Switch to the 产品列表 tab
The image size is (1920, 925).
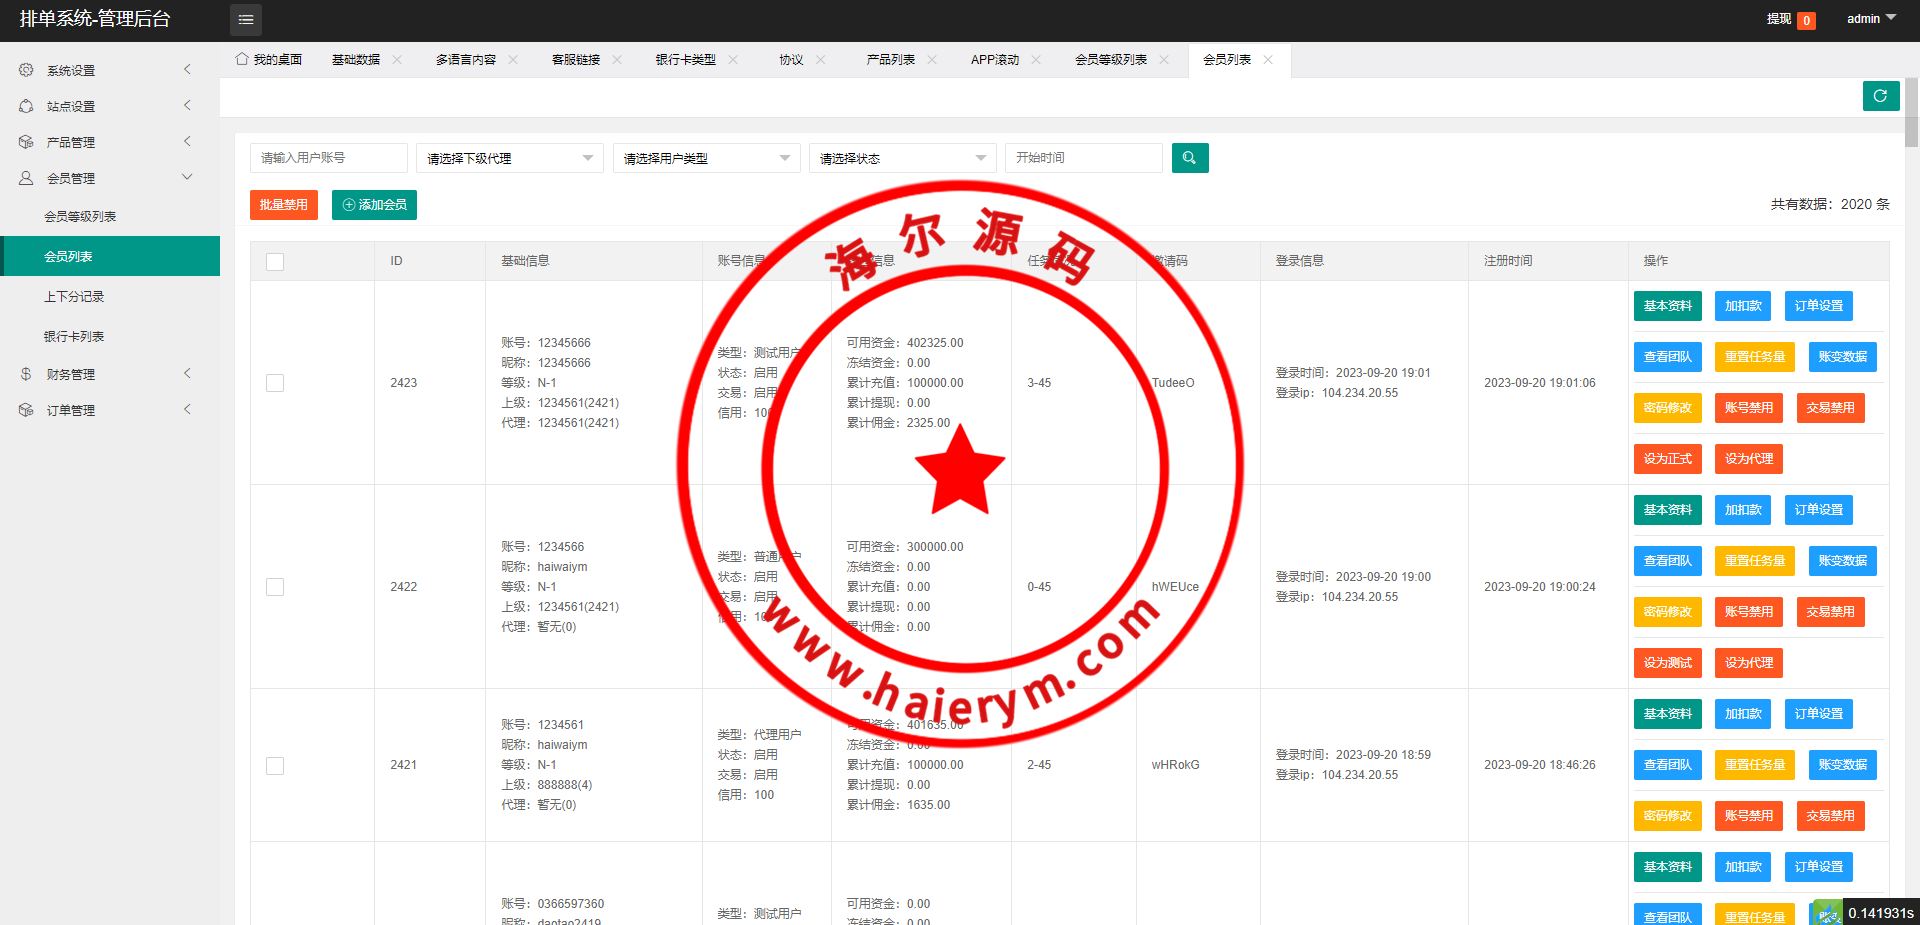pos(890,60)
